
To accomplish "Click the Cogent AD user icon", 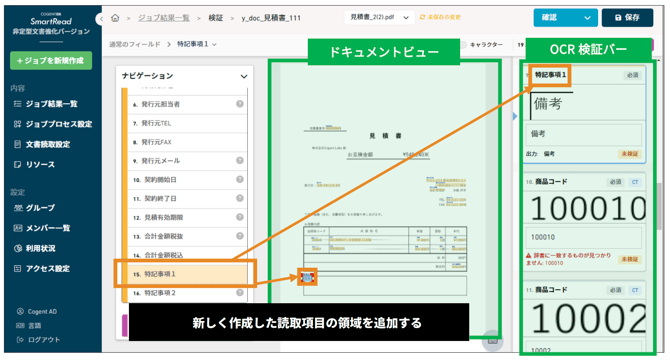I will pos(20,311).
